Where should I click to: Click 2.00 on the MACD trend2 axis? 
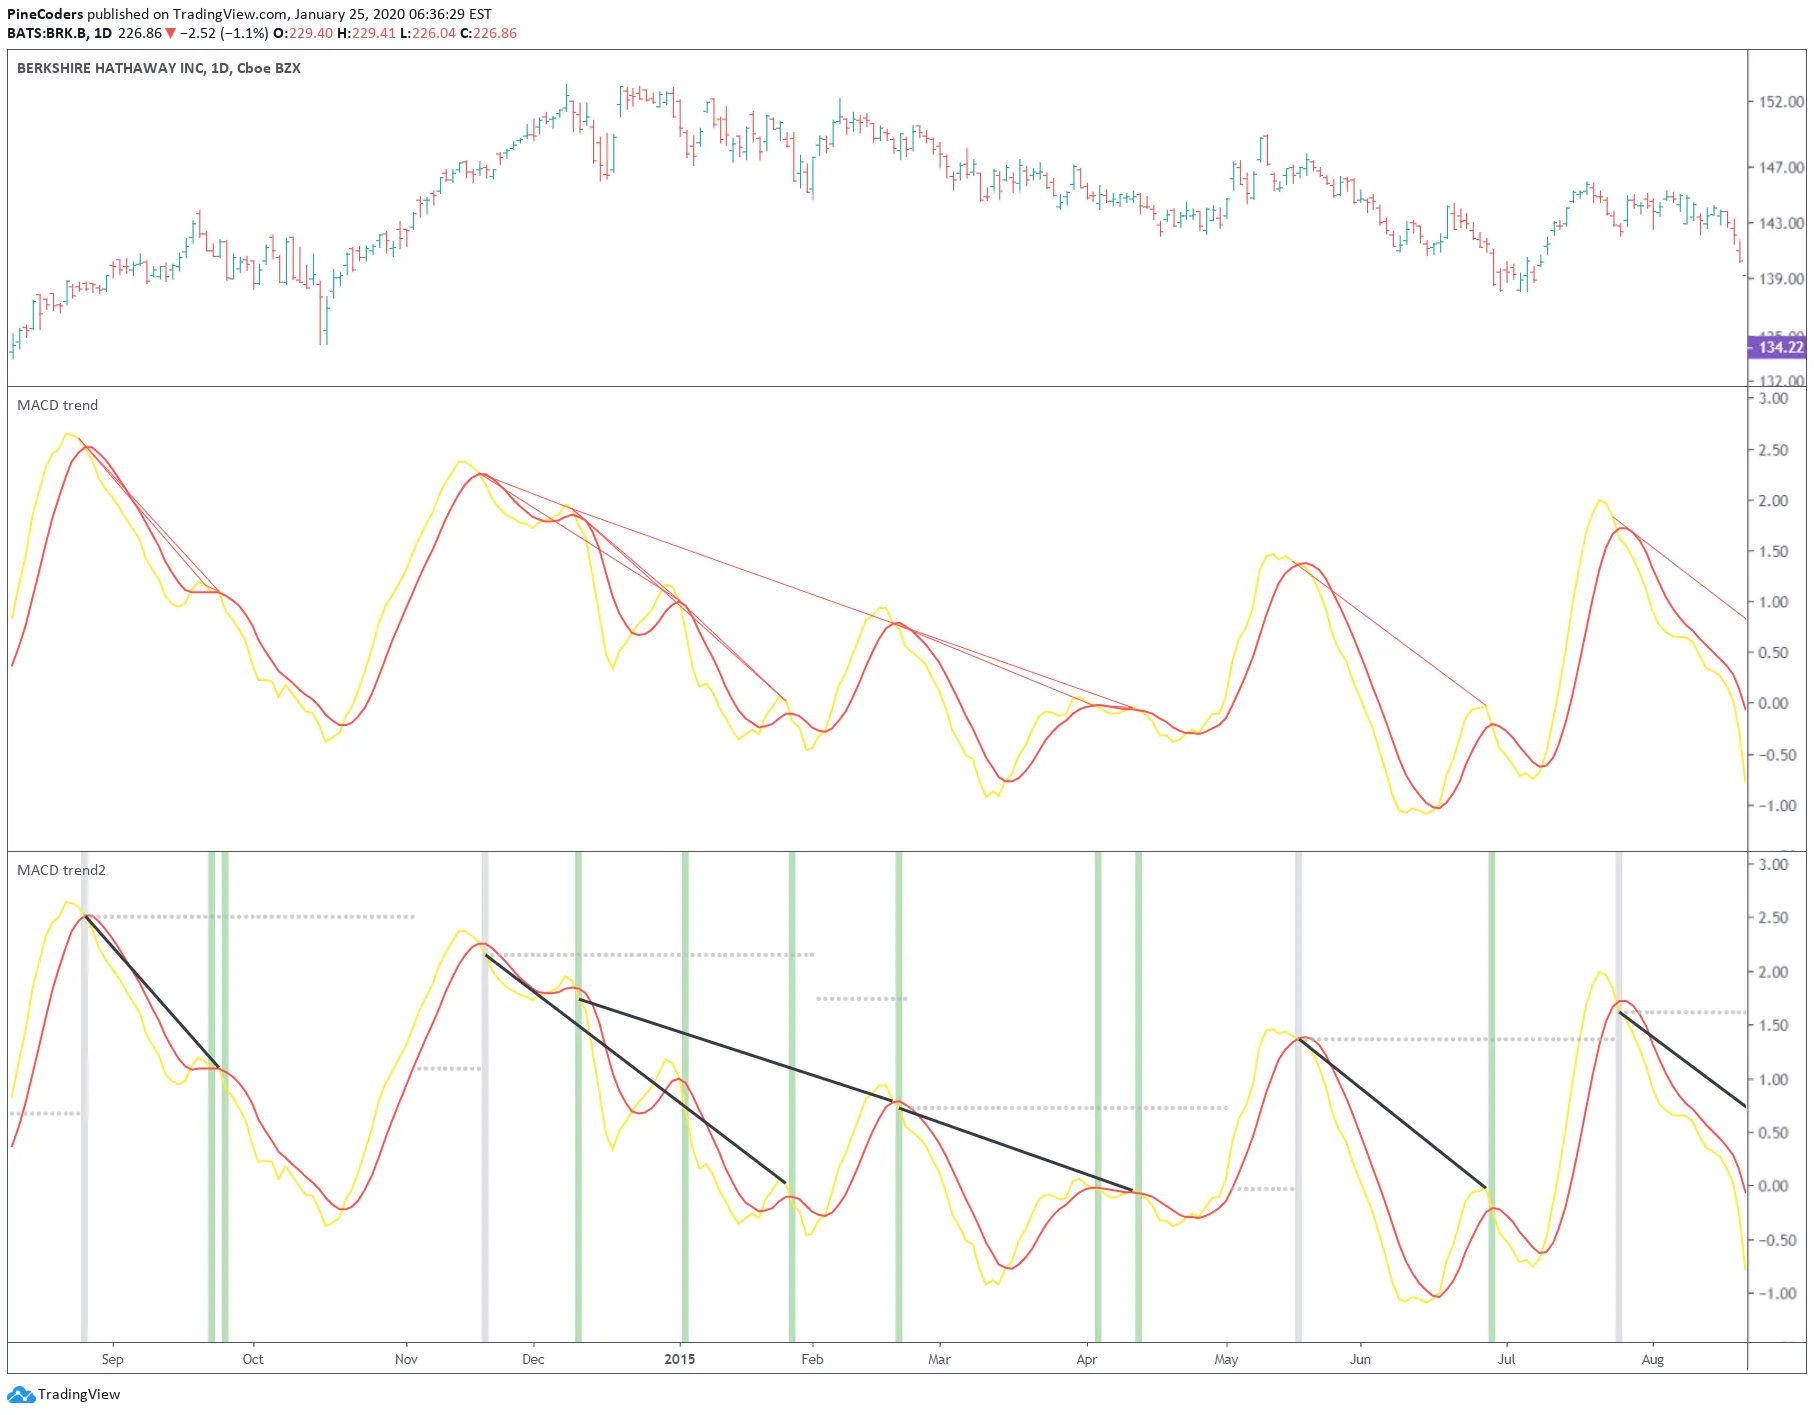1774,972
